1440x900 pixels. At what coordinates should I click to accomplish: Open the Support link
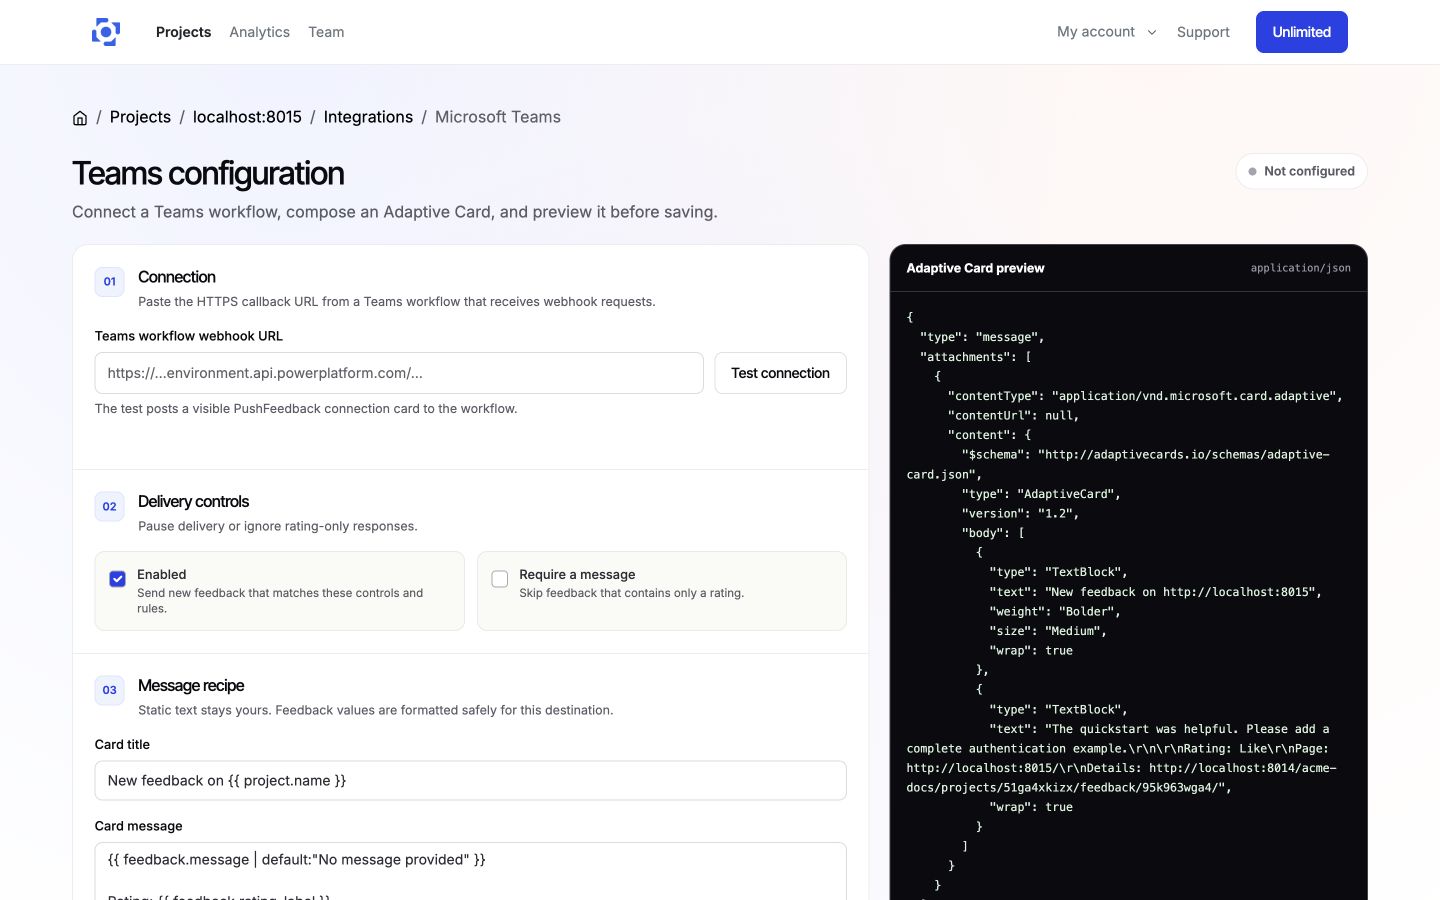point(1203,32)
